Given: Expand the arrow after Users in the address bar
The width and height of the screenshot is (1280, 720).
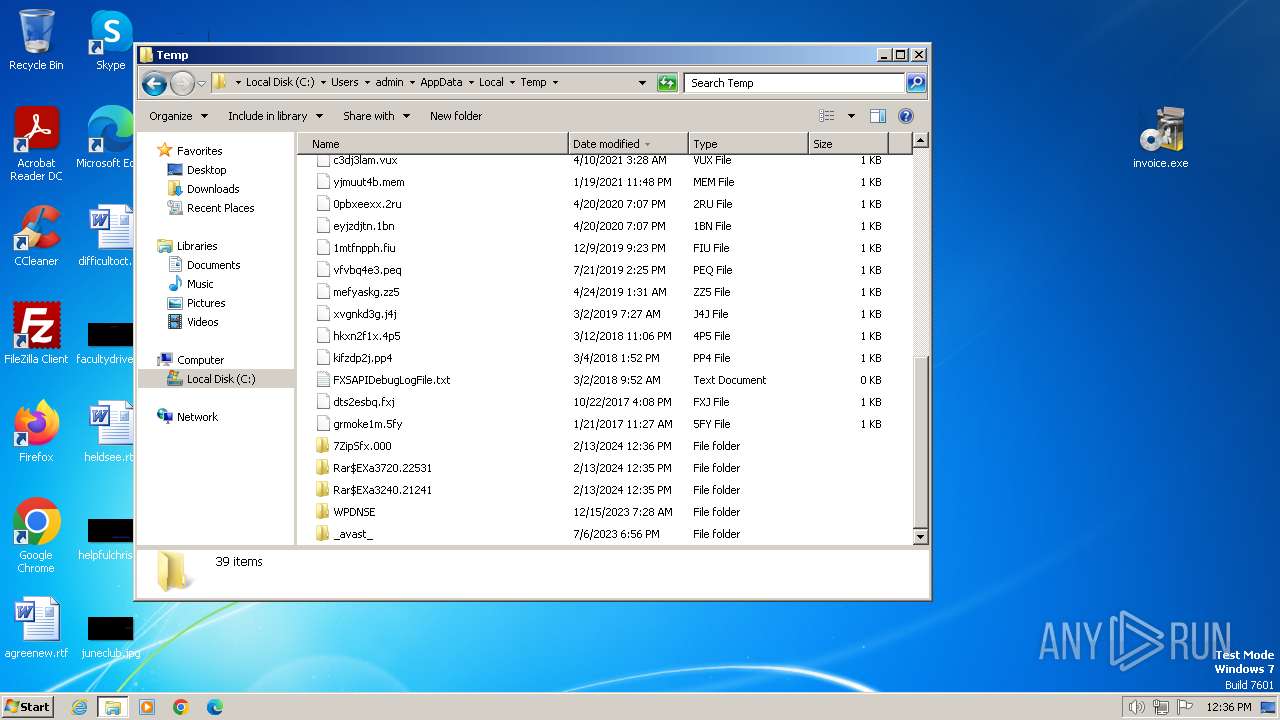Looking at the screenshot, I should click(x=366, y=83).
